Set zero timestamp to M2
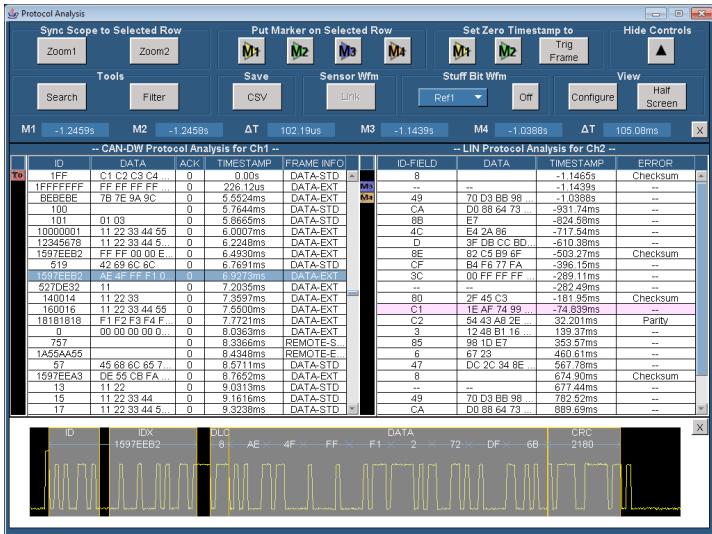 (x=508, y=51)
